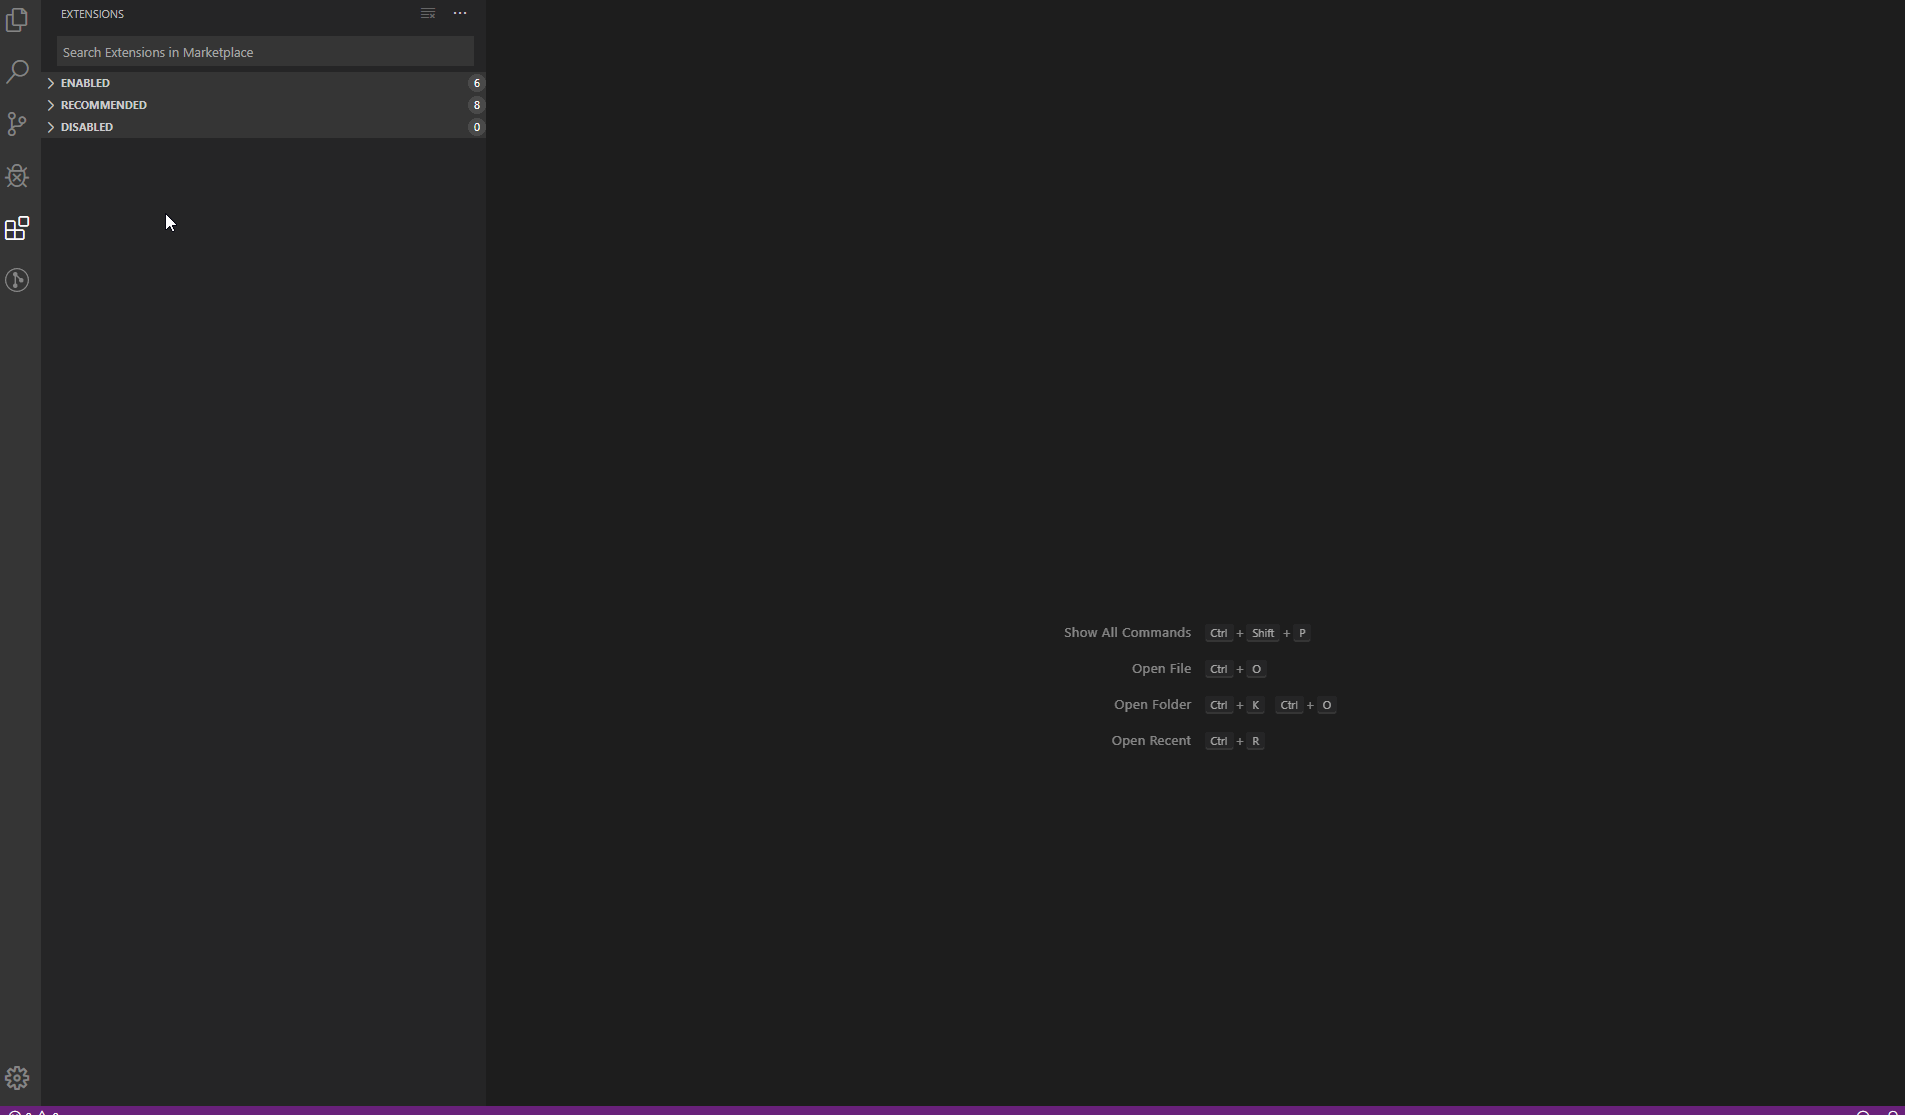Open the Source Control view

(18, 124)
